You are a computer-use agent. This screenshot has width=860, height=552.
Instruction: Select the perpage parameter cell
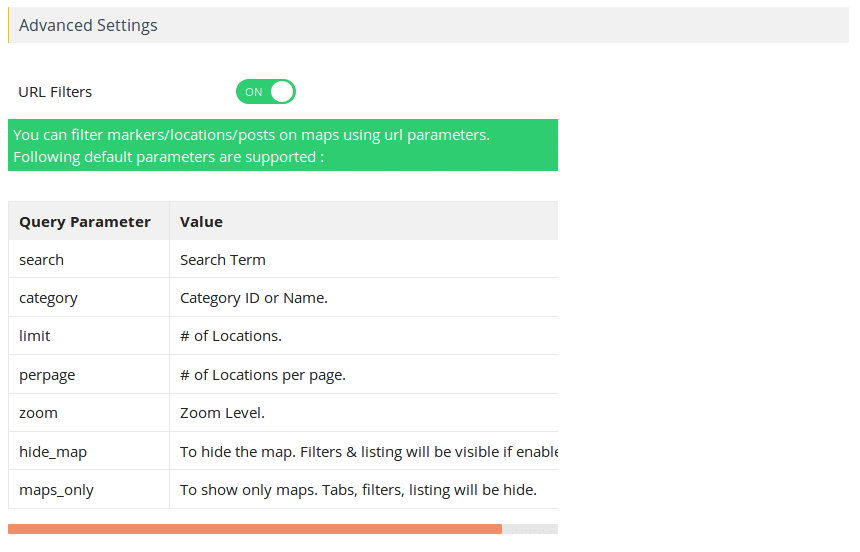tap(89, 375)
